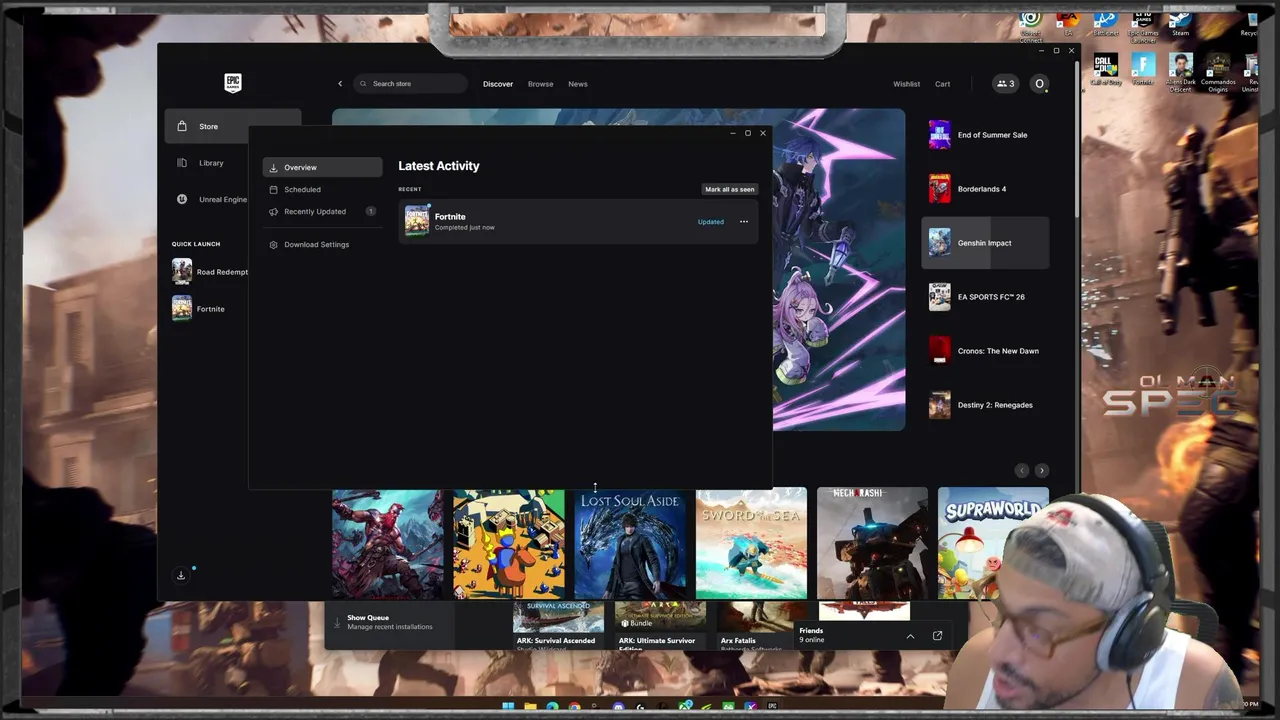The height and width of the screenshot is (720, 1280).
Task: Open Library in the left sidebar
Action: (211, 163)
